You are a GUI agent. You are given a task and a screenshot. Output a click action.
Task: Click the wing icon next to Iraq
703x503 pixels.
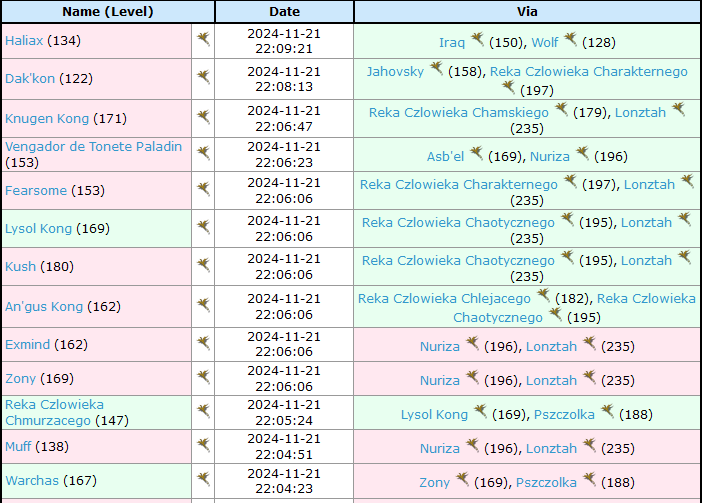click(477, 40)
